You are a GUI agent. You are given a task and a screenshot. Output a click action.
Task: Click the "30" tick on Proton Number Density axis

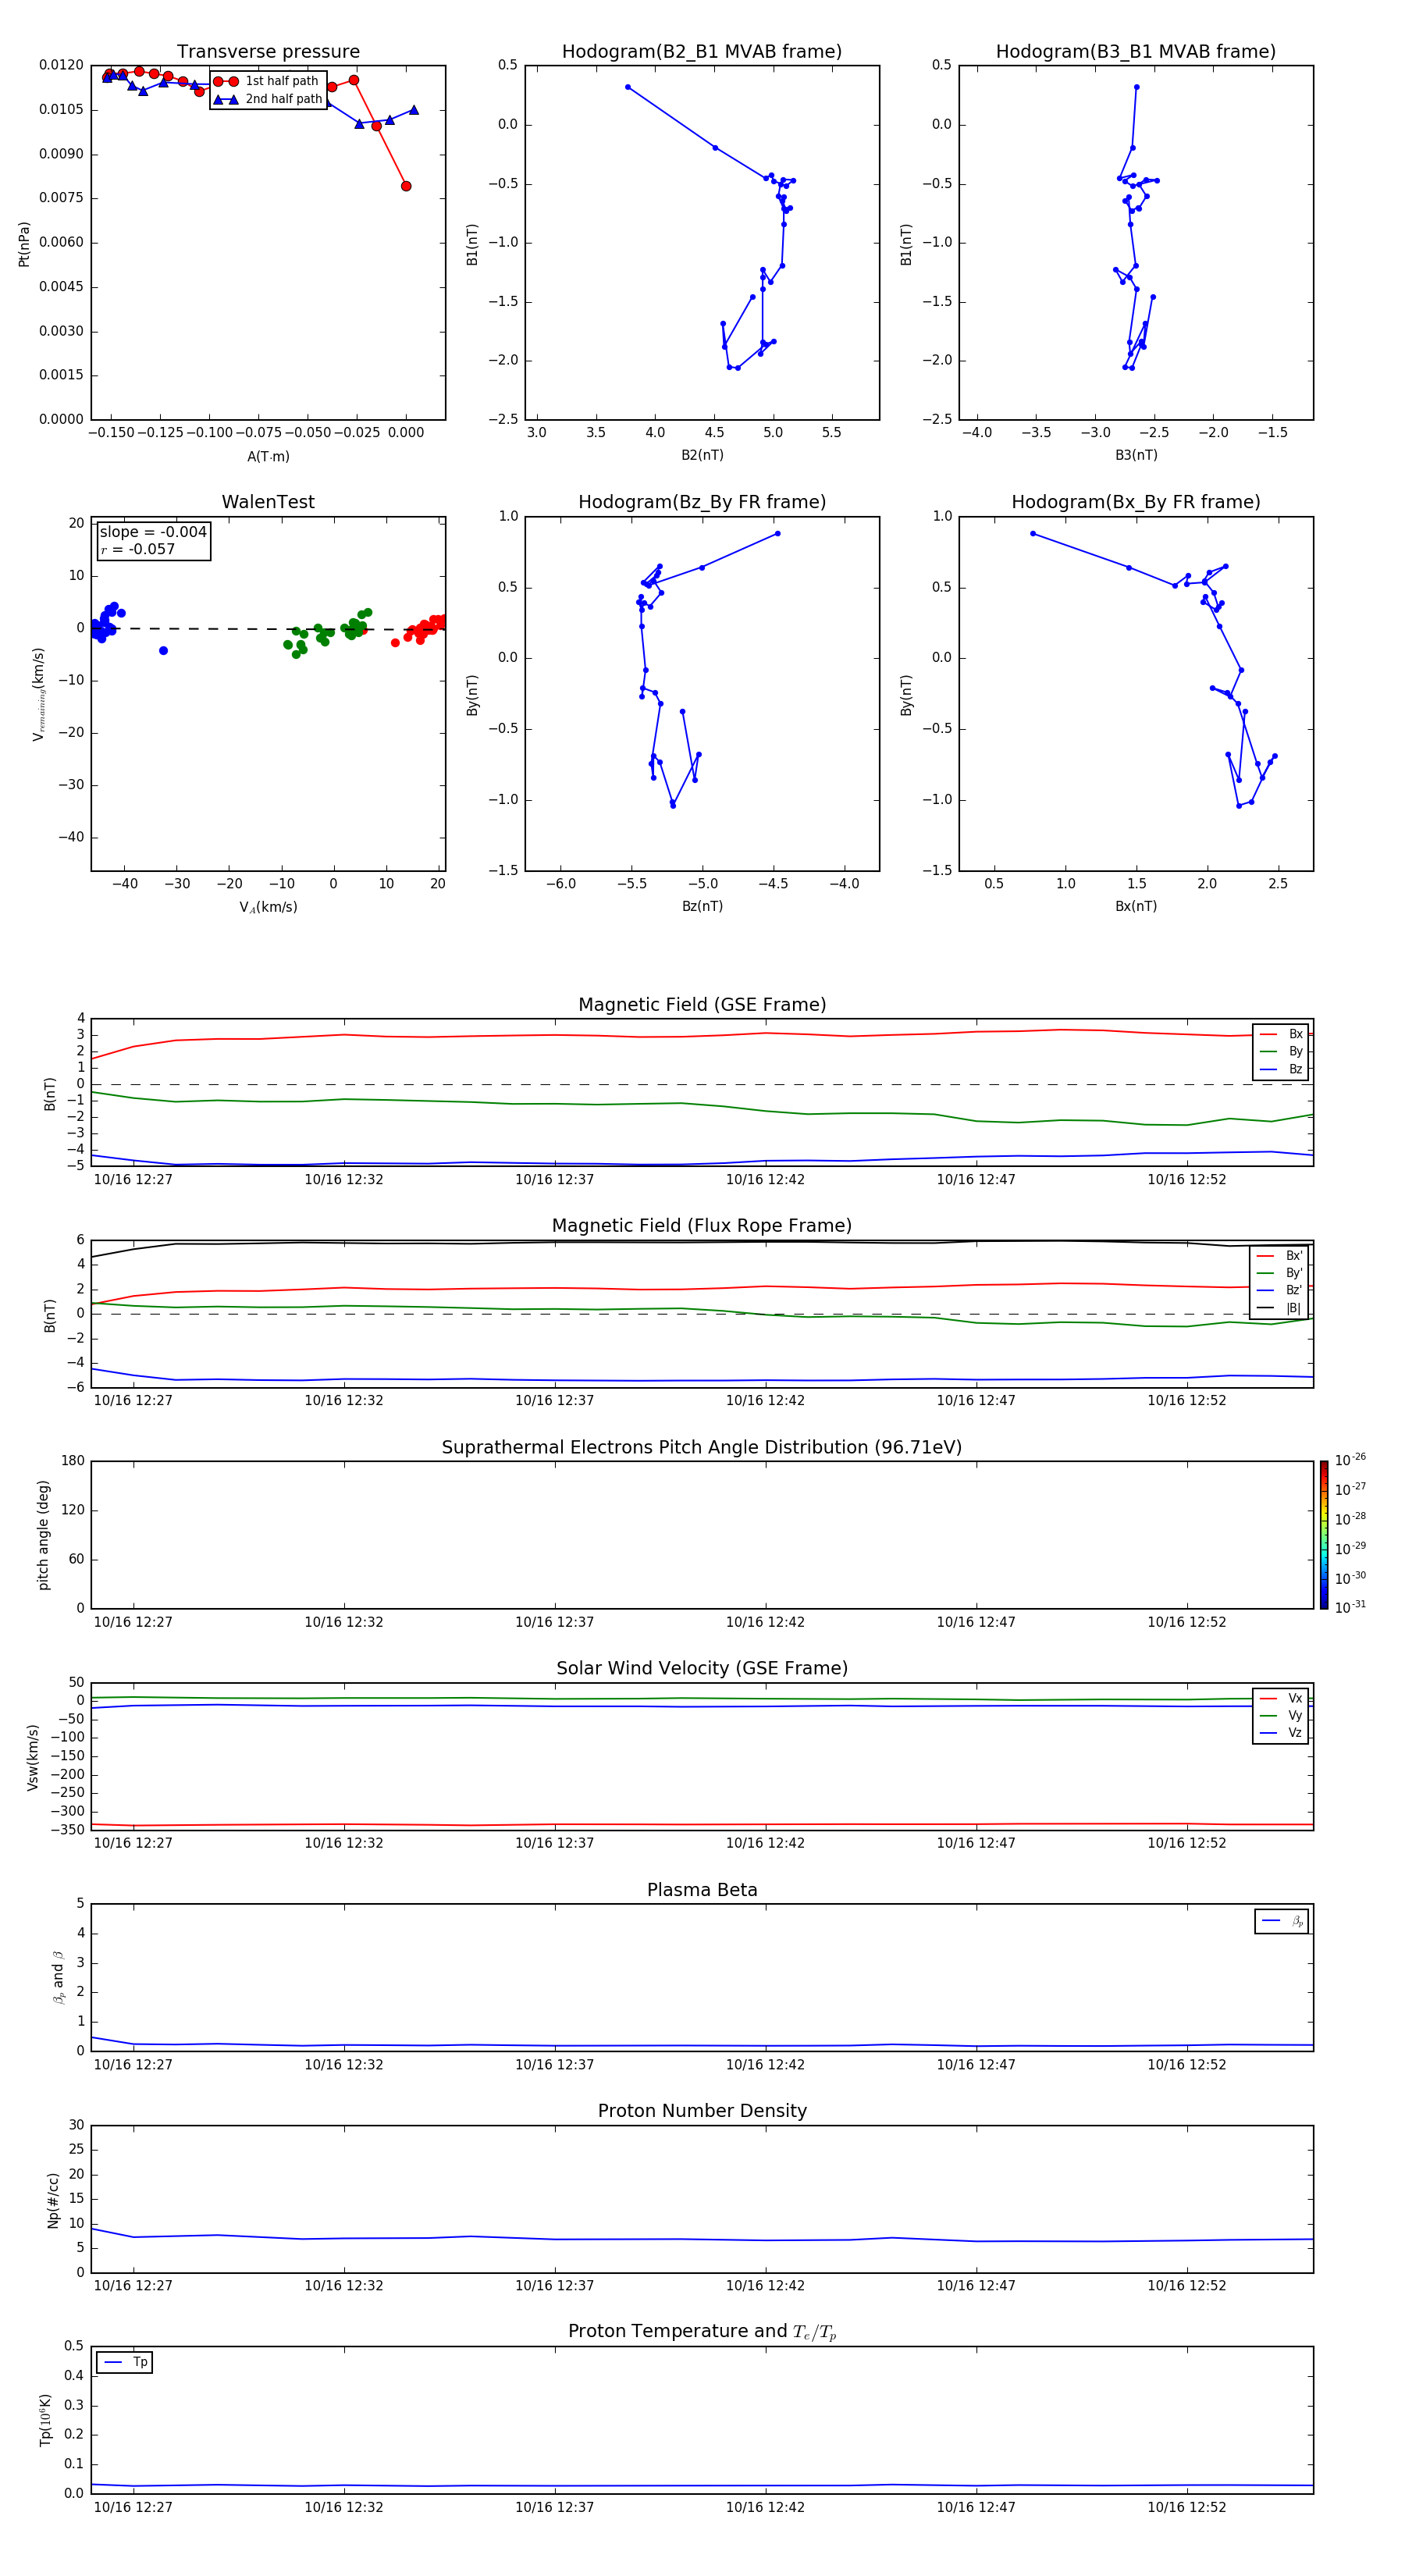tap(77, 2125)
